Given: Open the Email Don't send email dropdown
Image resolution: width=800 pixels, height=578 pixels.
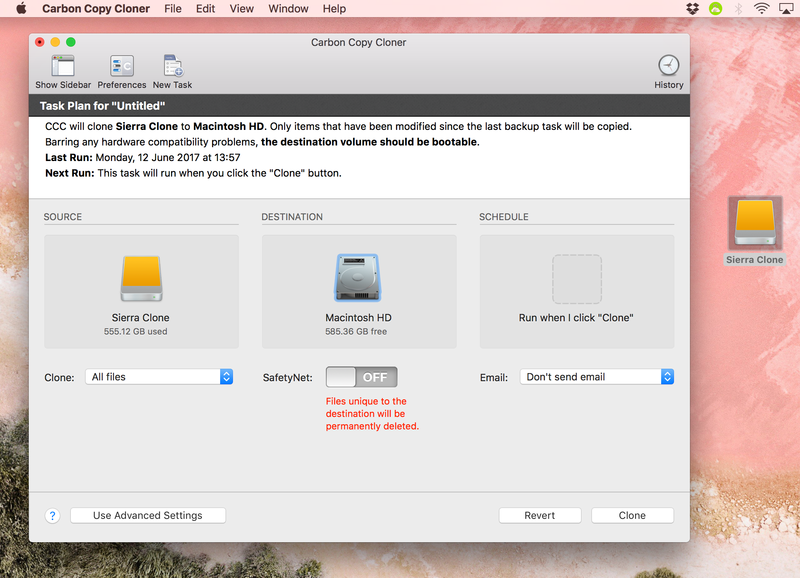Looking at the screenshot, I should (x=596, y=377).
